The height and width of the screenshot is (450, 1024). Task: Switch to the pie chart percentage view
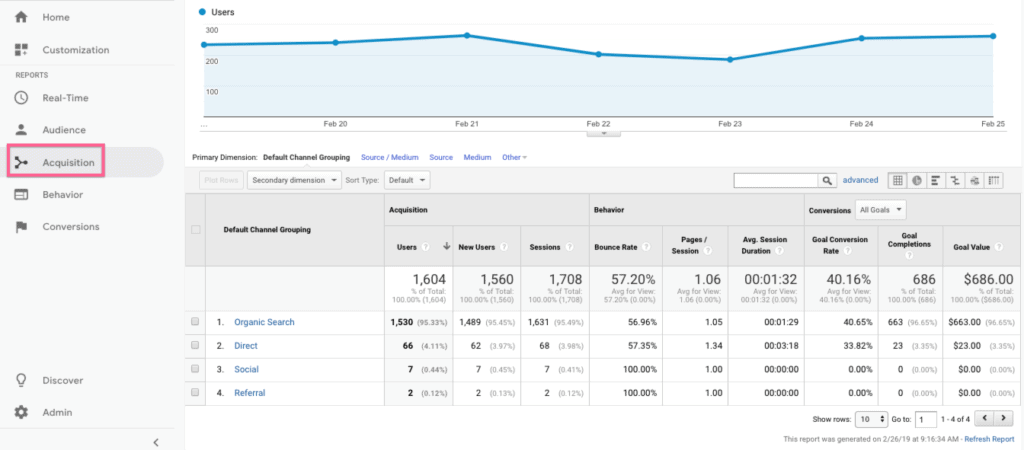pyautogui.click(x=916, y=180)
